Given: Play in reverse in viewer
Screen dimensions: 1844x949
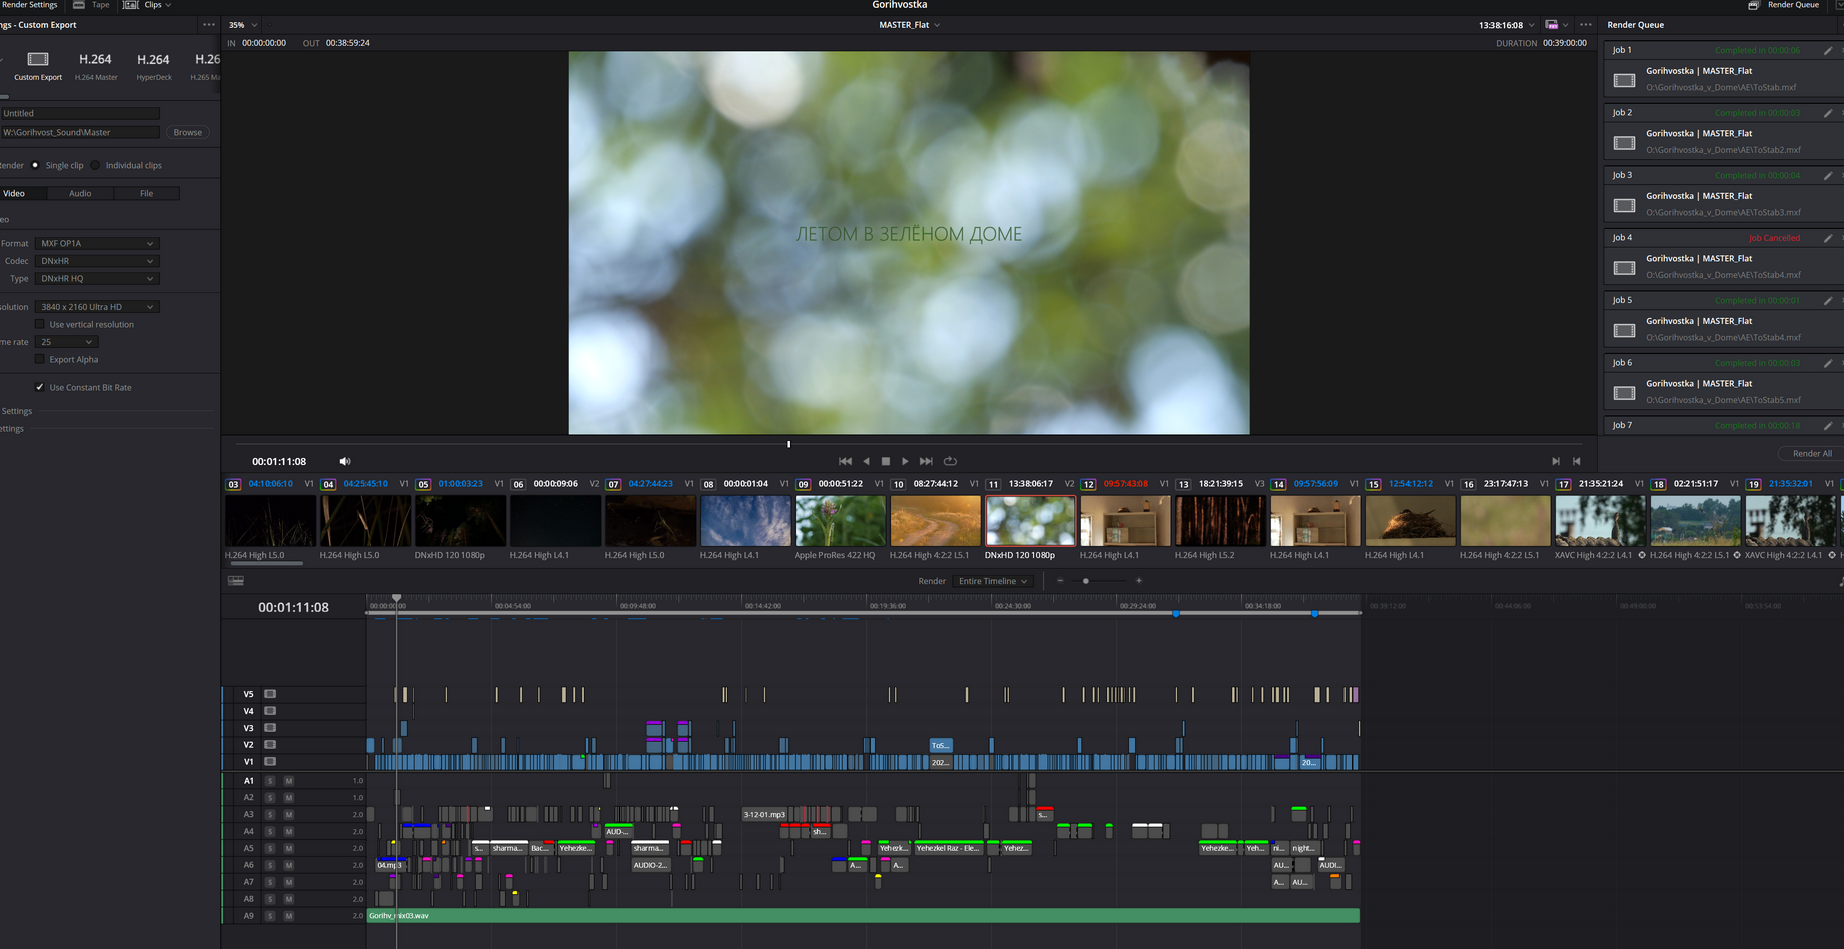Looking at the screenshot, I should tap(866, 462).
